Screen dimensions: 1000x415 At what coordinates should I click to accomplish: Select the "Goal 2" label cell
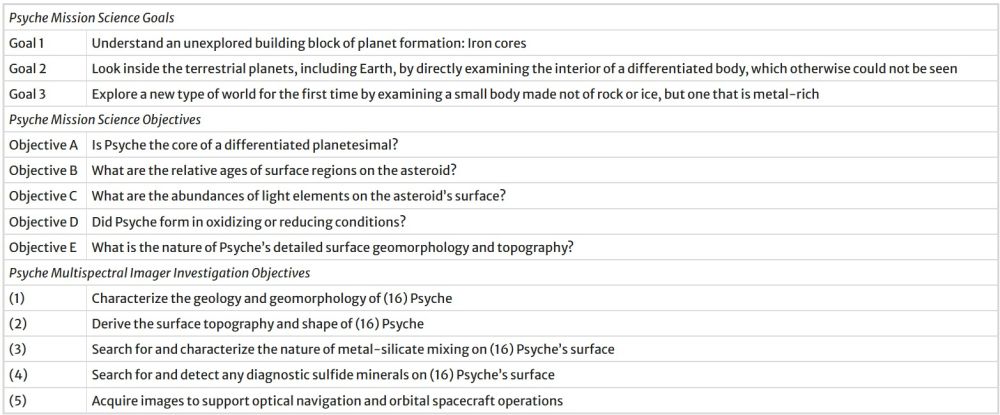(x=28, y=69)
